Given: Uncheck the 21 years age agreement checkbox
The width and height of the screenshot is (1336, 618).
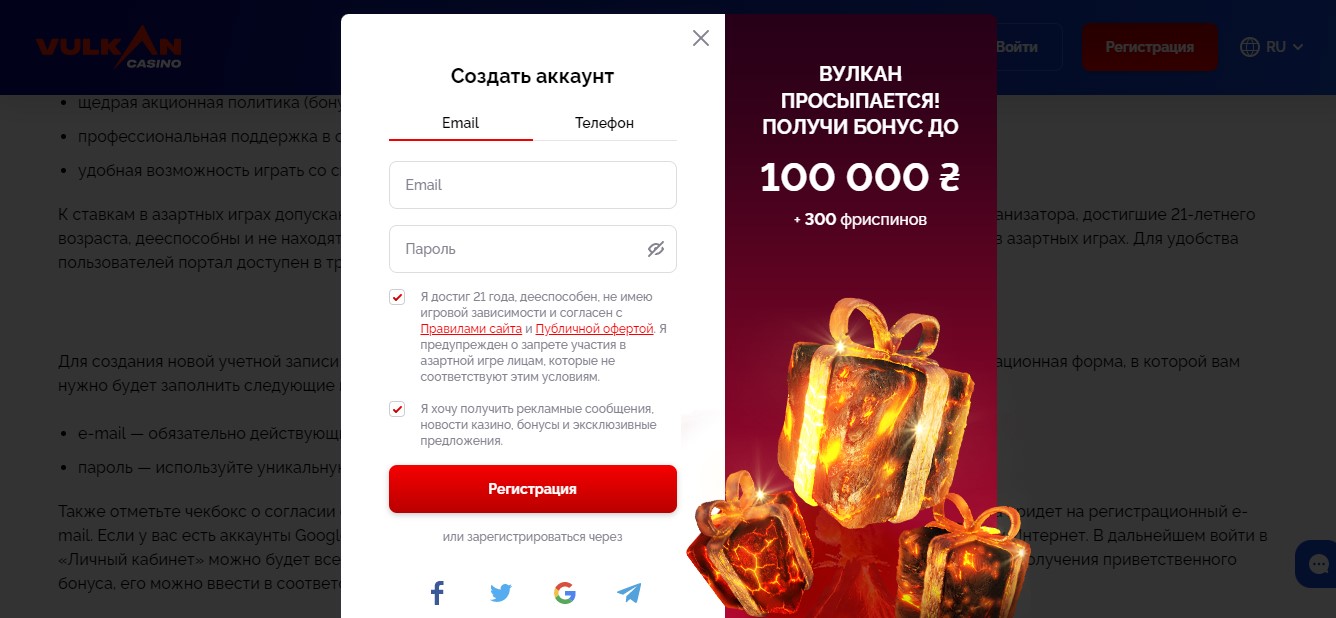Looking at the screenshot, I should (x=397, y=297).
